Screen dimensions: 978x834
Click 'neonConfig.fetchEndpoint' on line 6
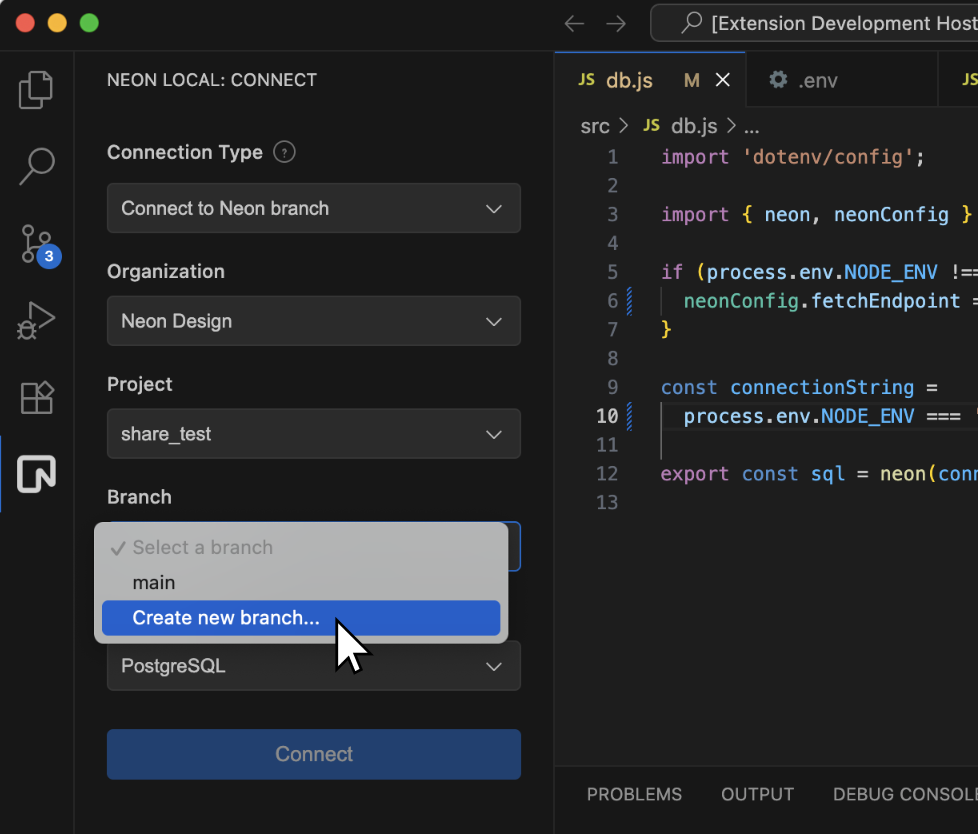click(x=821, y=301)
